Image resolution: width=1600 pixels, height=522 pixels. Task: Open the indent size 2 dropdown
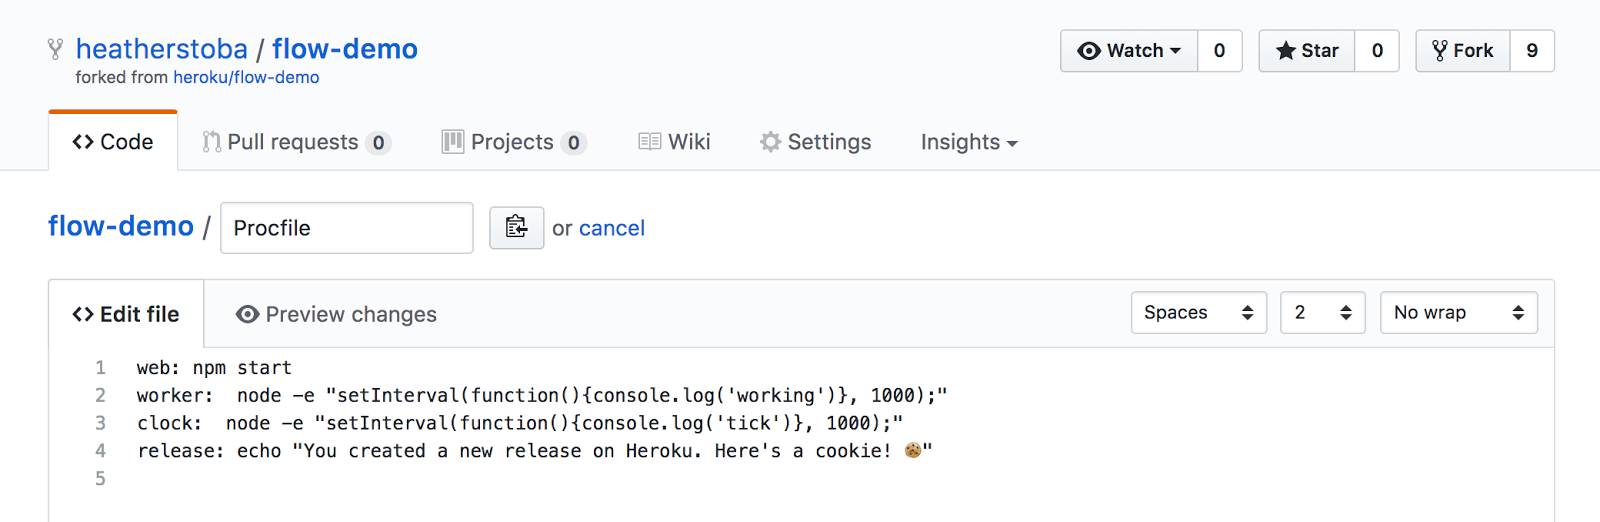point(1322,313)
